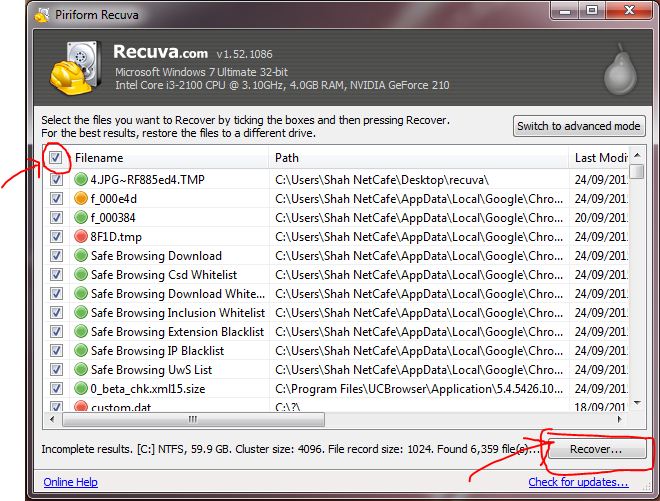Click green dot of Safe Browsing Extension Blacklist
Image resolution: width=660 pixels, height=501 pixels.
80,331
